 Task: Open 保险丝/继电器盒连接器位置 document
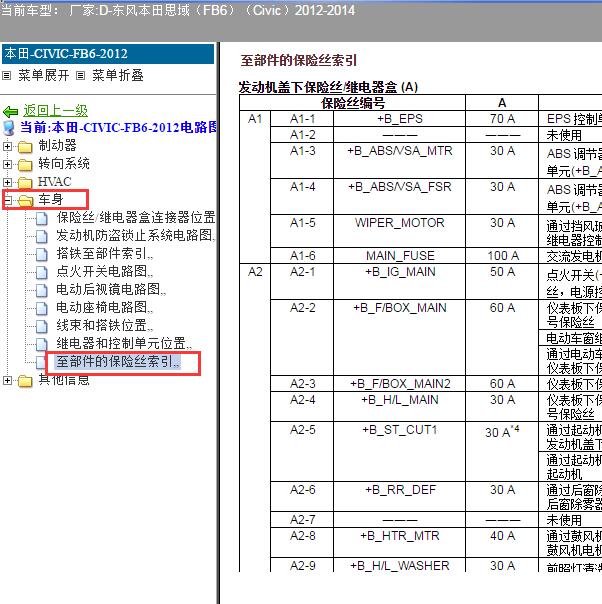click(x=136, y=218)
